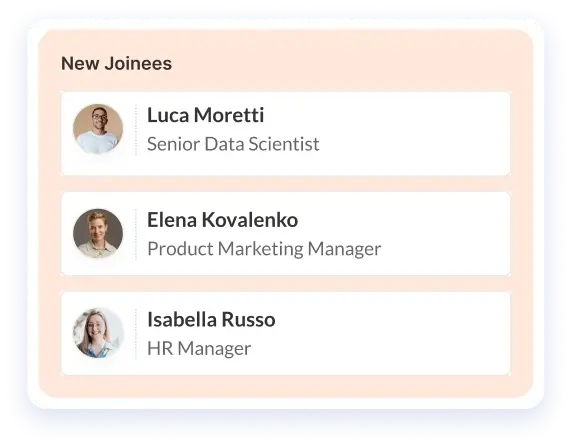The width and height of the screenshot is (572, 446).
Task: Click the dotted divider beside Luca's photo
Action: coord(136,130)
